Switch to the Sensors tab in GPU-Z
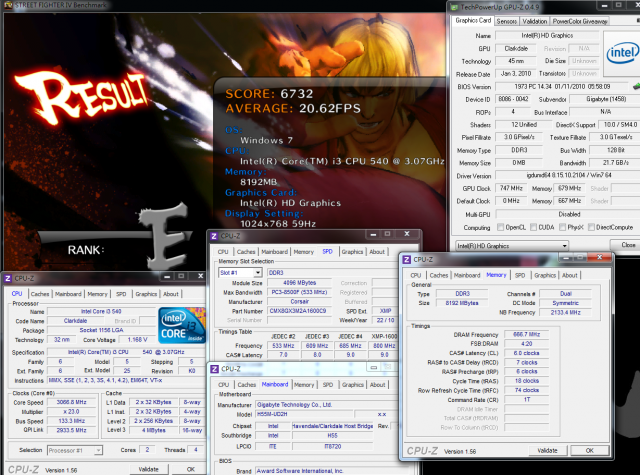640x475 pixels. [507, 21]
